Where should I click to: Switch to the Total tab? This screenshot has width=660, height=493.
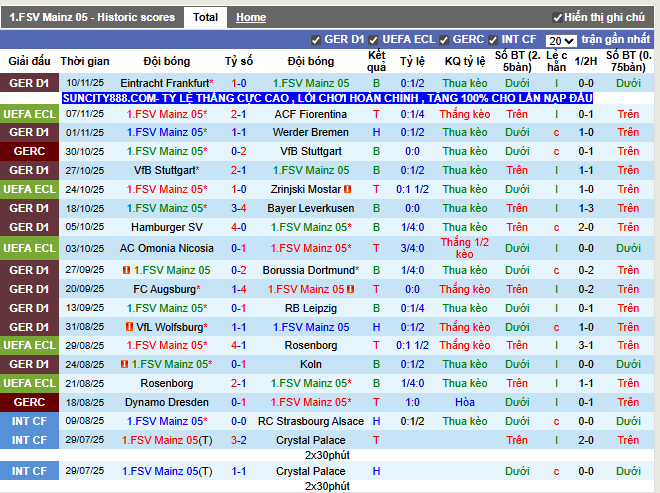(205, 17)
